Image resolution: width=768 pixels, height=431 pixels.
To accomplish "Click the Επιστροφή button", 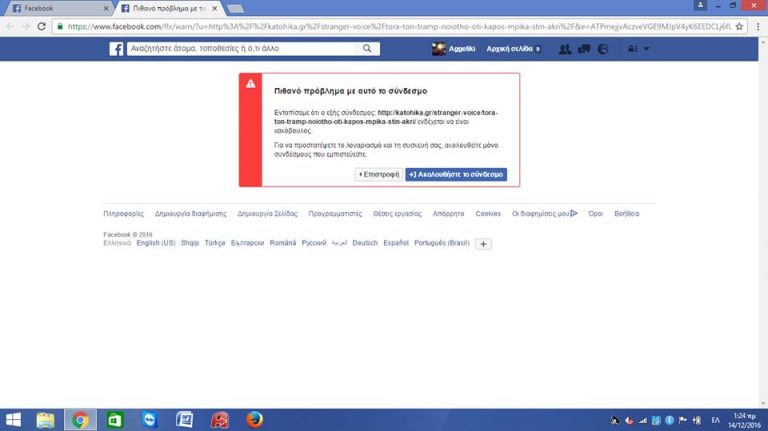I will tap(379, 174).
